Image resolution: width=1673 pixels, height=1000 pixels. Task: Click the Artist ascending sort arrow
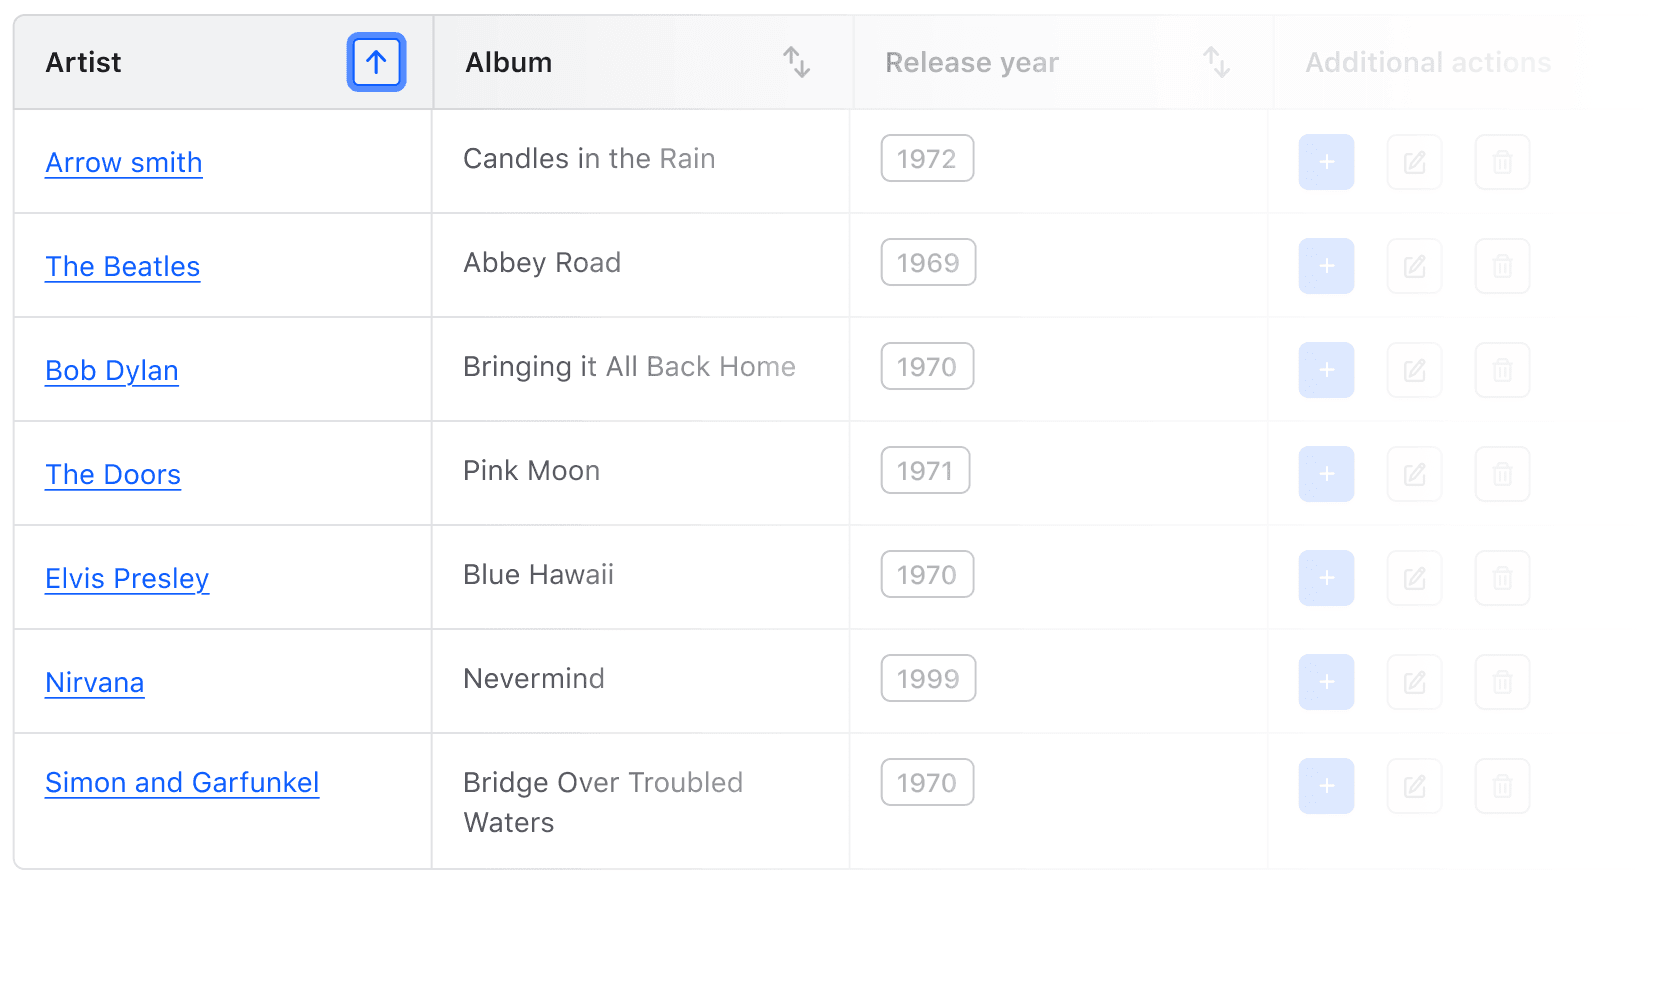[376, 62]
